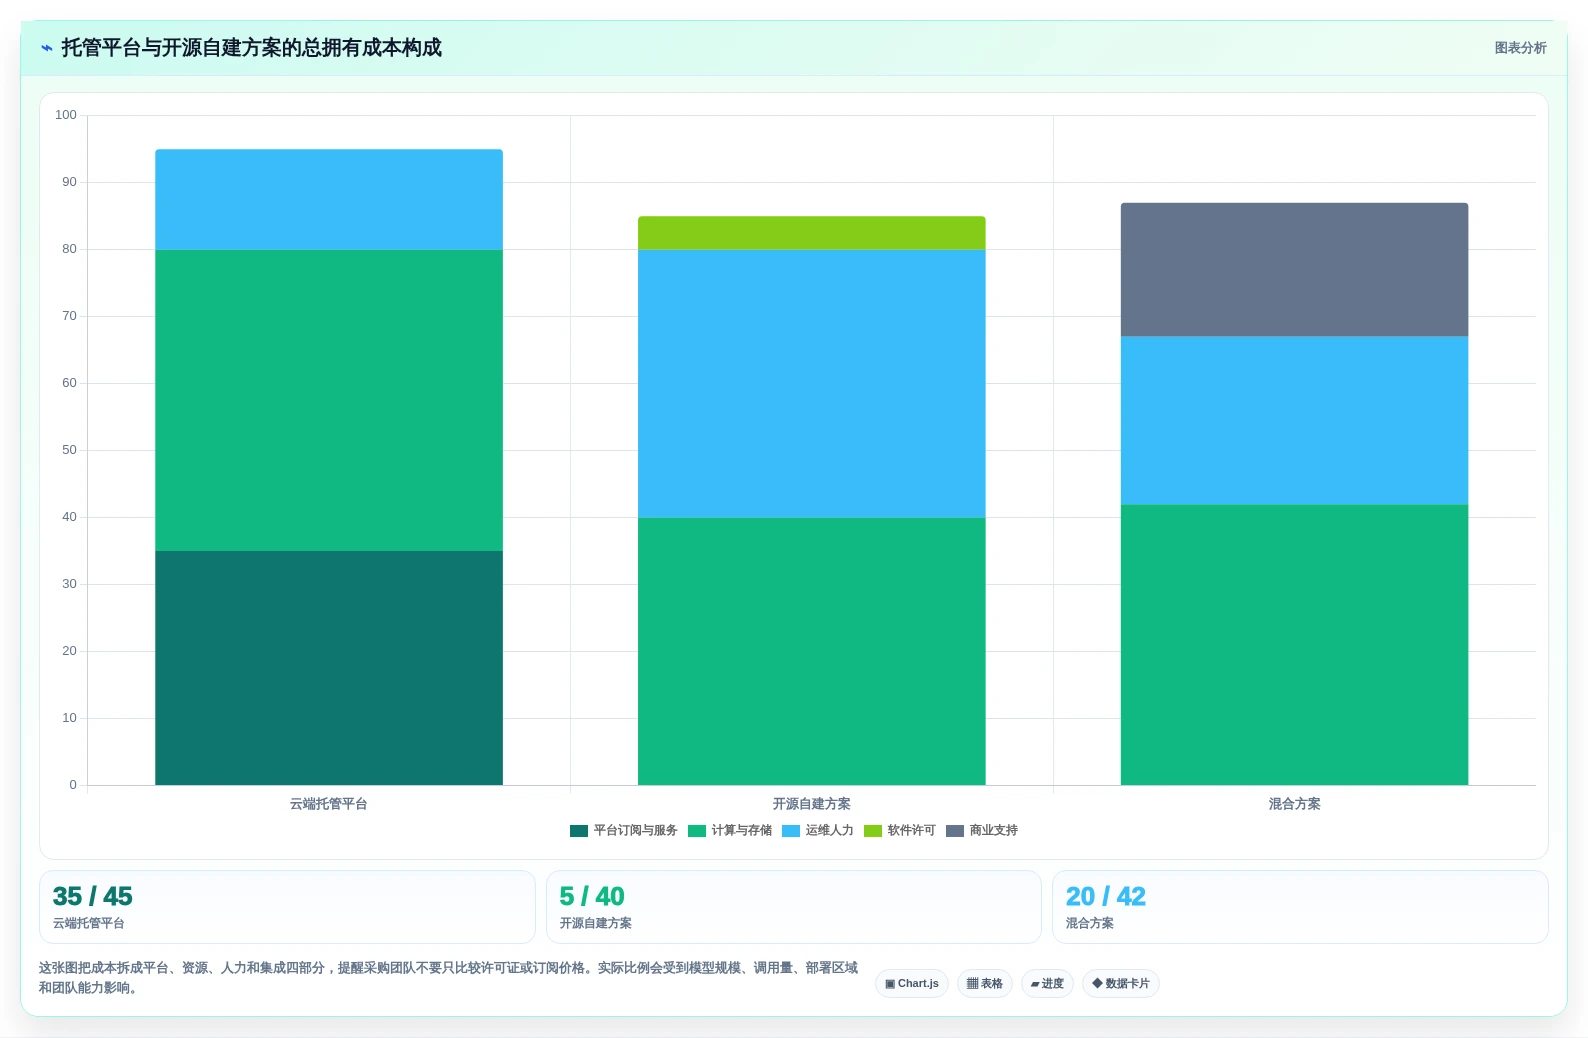
Task: Click the description paragraph below the cards
Action: 448,978
